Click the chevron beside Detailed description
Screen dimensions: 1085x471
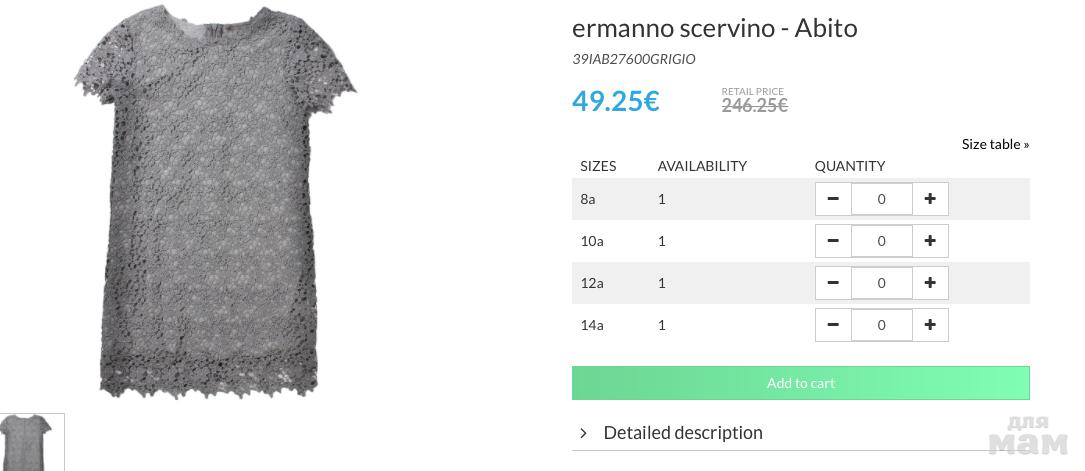click(584, 433)
